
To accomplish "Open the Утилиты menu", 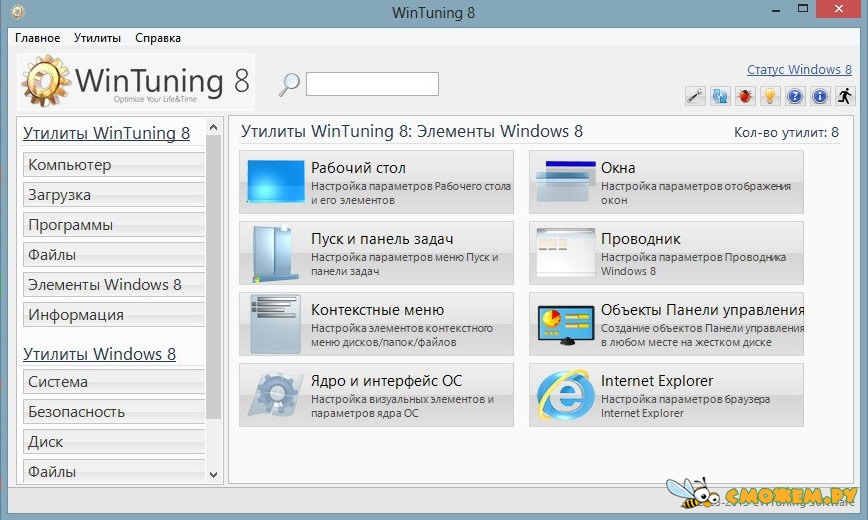I will 97,38.
